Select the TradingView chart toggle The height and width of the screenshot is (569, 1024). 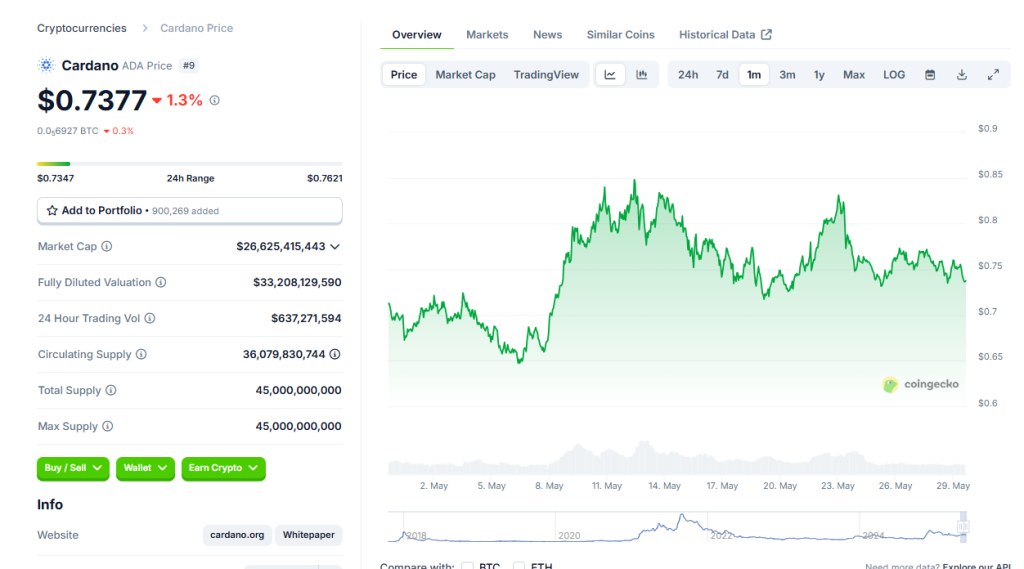click(546, 74)
